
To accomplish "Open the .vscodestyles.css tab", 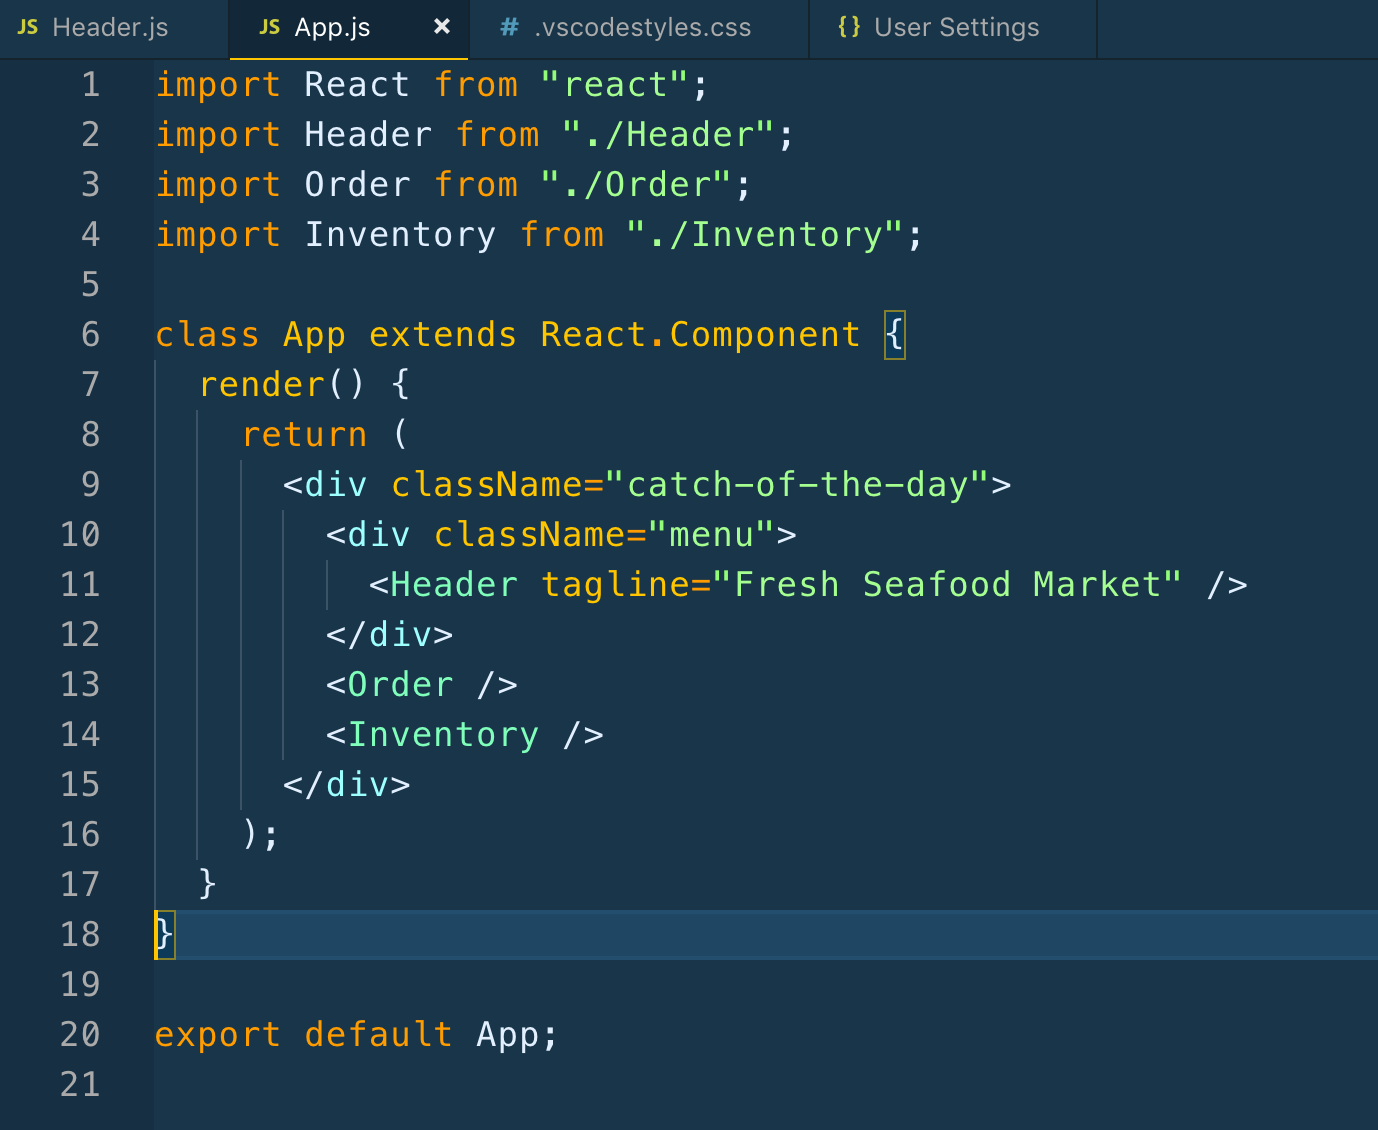I will click(640, 28).
